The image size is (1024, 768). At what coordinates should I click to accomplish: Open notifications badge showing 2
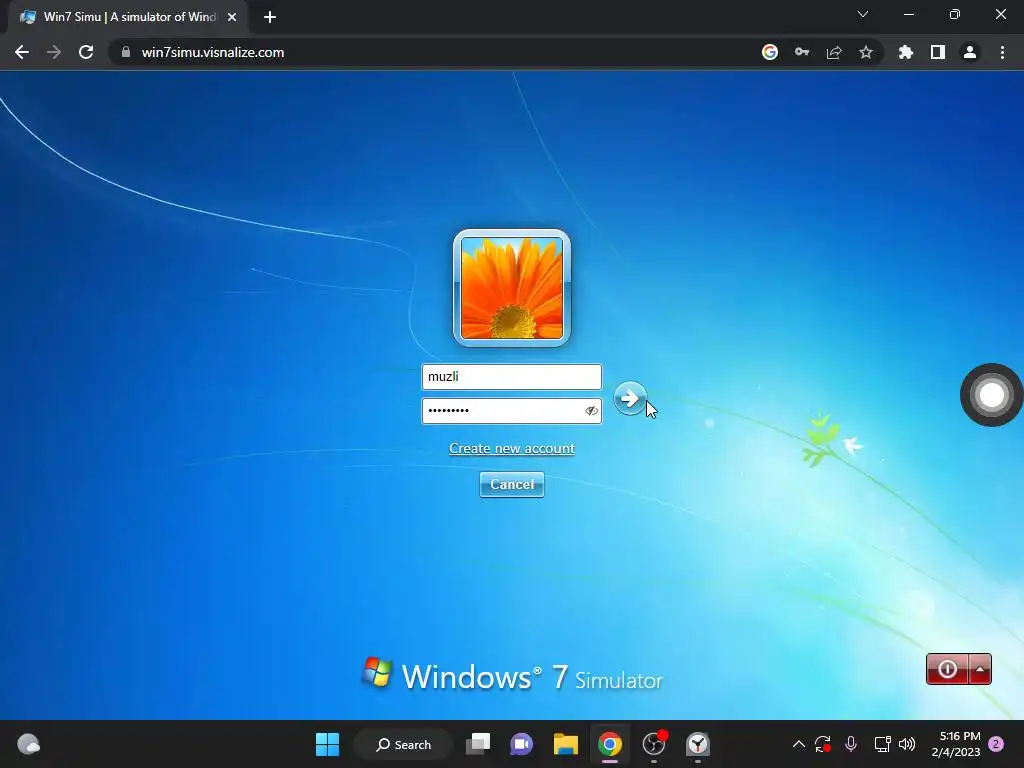click(995, 744)
